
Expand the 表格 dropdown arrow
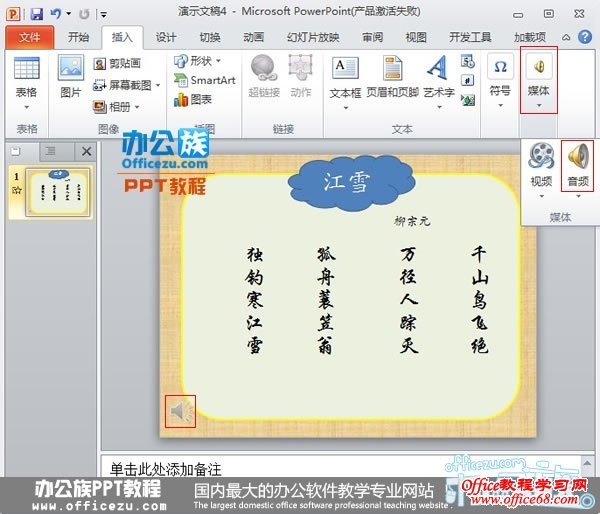coord(26,107)
